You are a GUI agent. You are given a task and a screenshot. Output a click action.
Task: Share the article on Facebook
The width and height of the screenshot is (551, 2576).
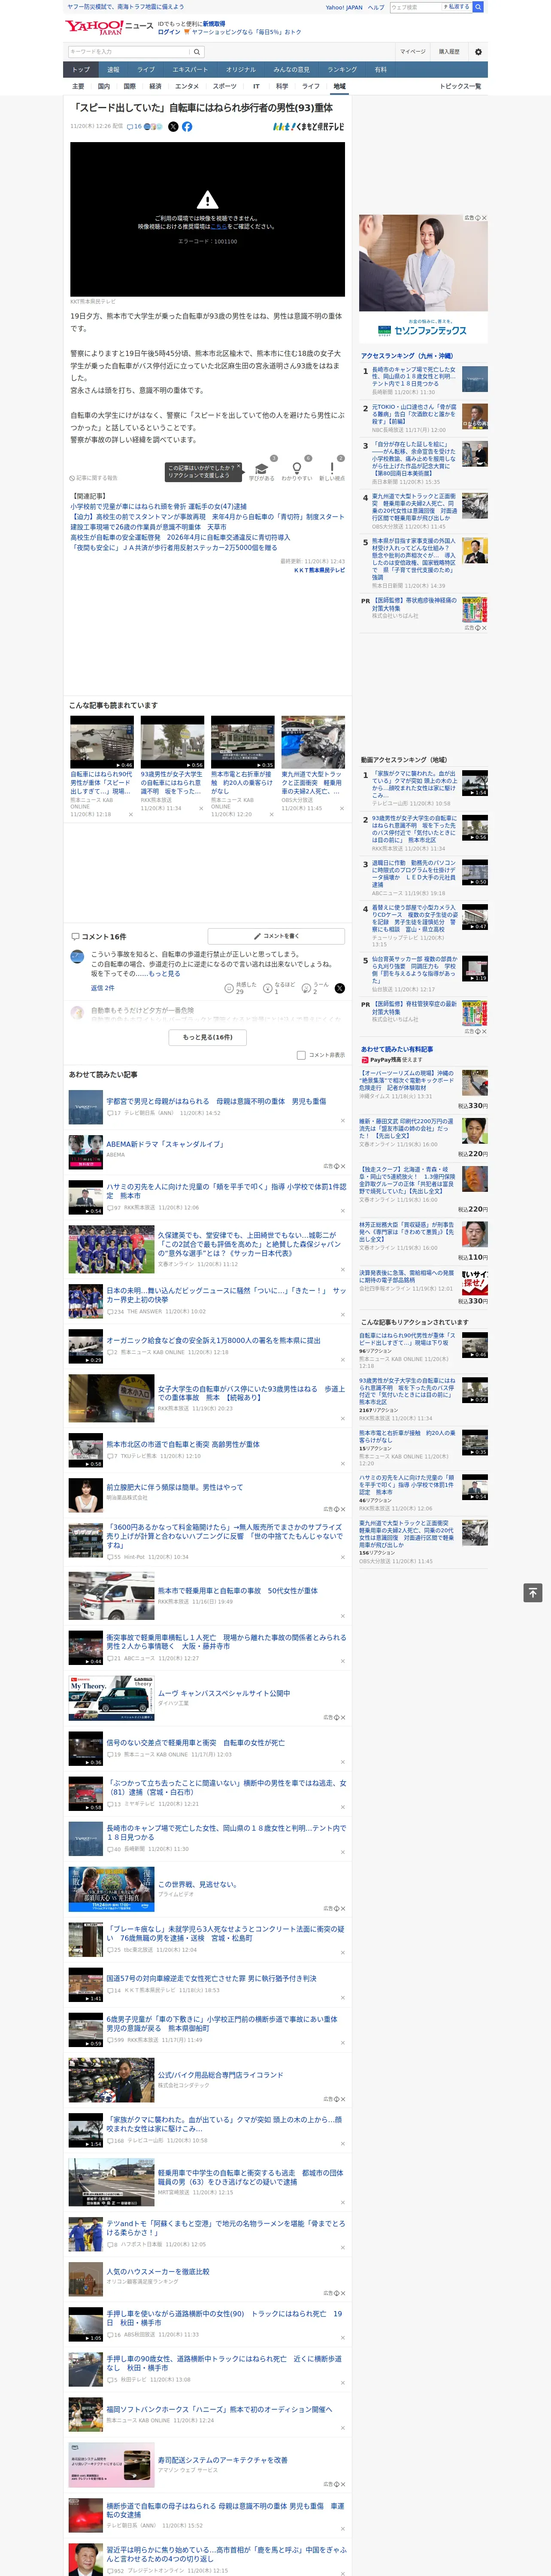[x=187, y=127]
